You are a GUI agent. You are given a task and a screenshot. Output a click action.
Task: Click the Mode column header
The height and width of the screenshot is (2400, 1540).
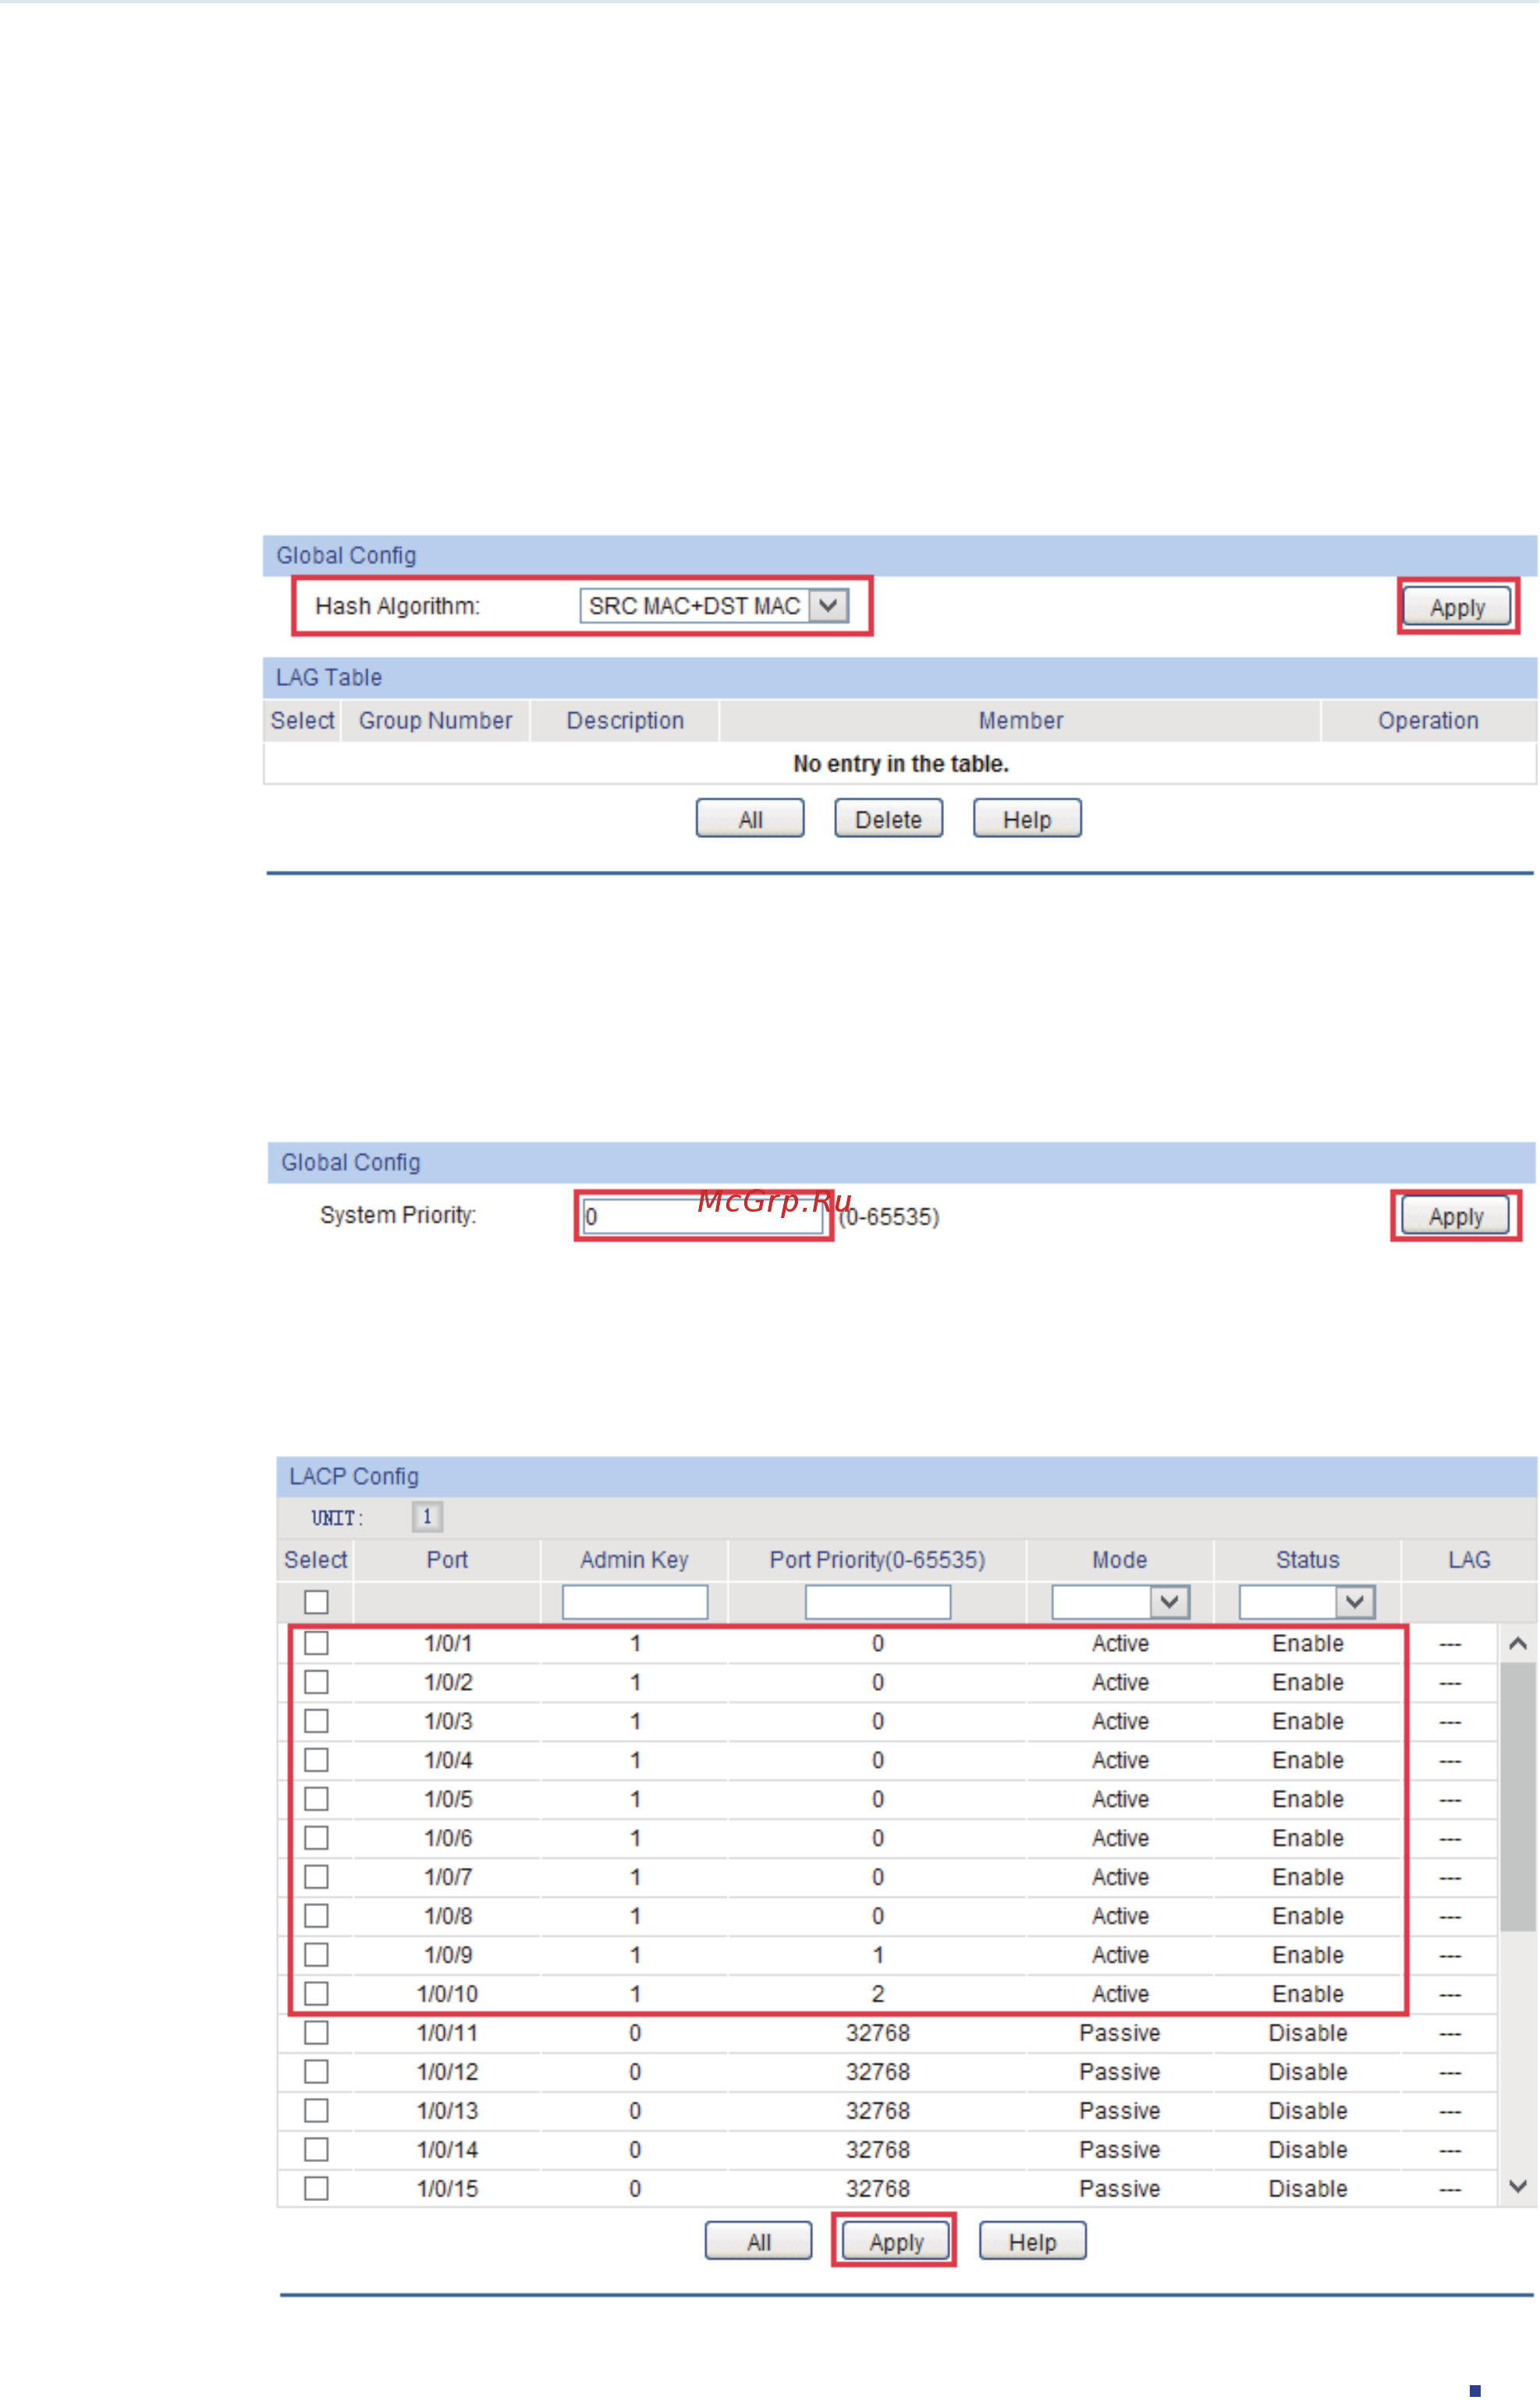1119,1560
